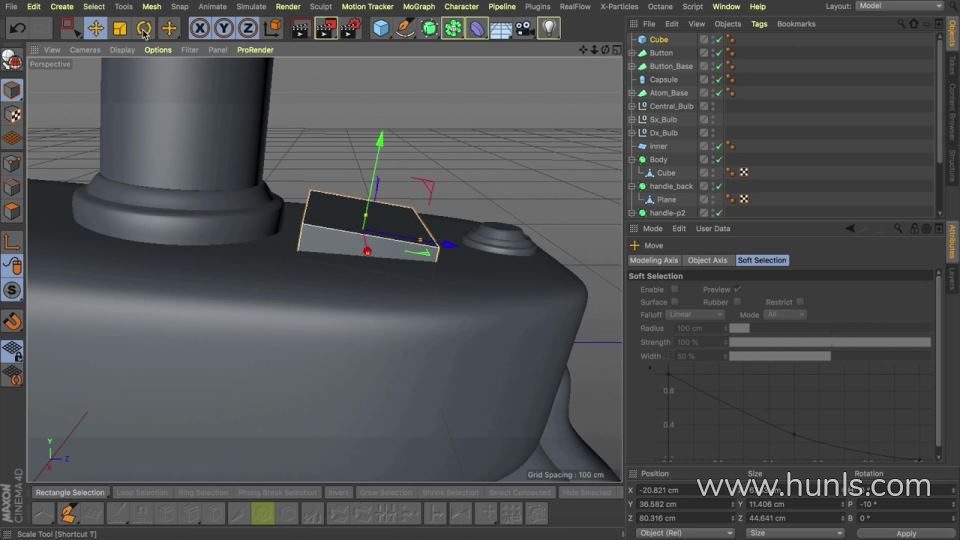Image resolution: width=960 pixels, height=540 pixels.
Task: Adjust the Strength slider
Action: click(830, 342)
